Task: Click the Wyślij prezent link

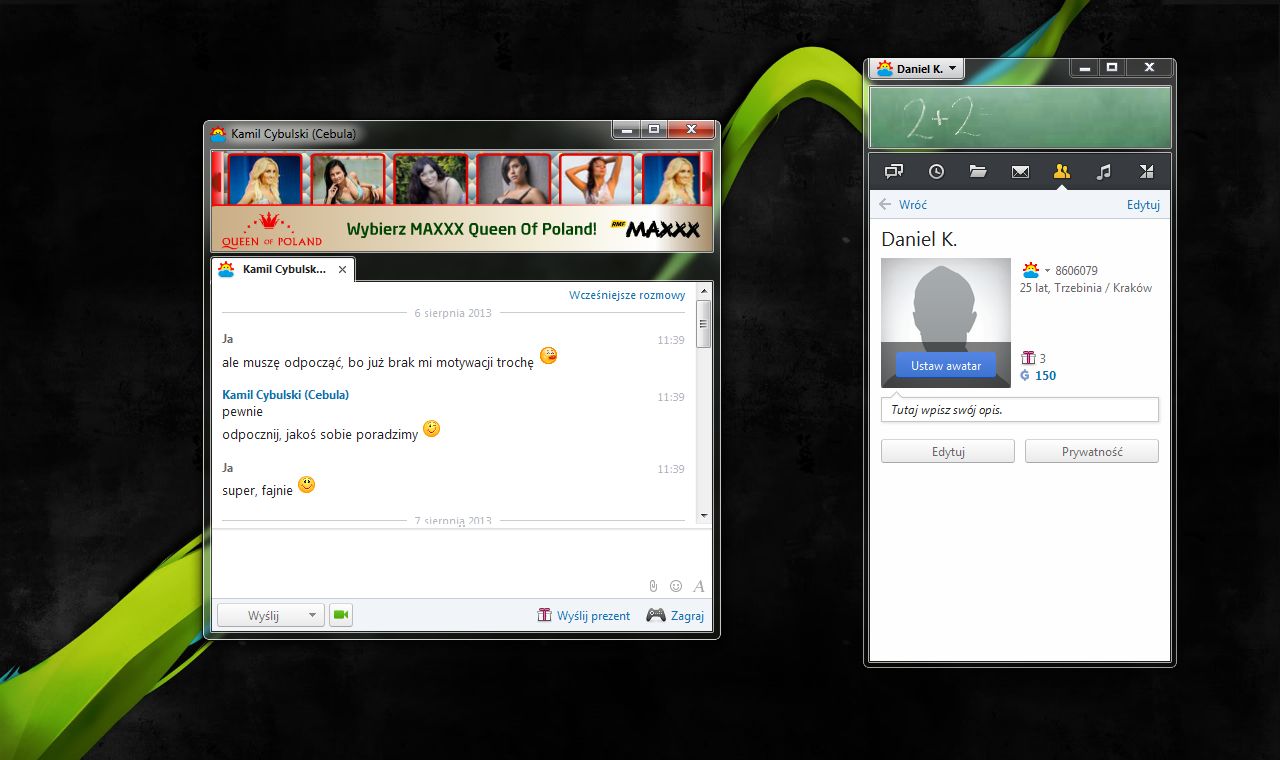Action: [x=594, y=616]
